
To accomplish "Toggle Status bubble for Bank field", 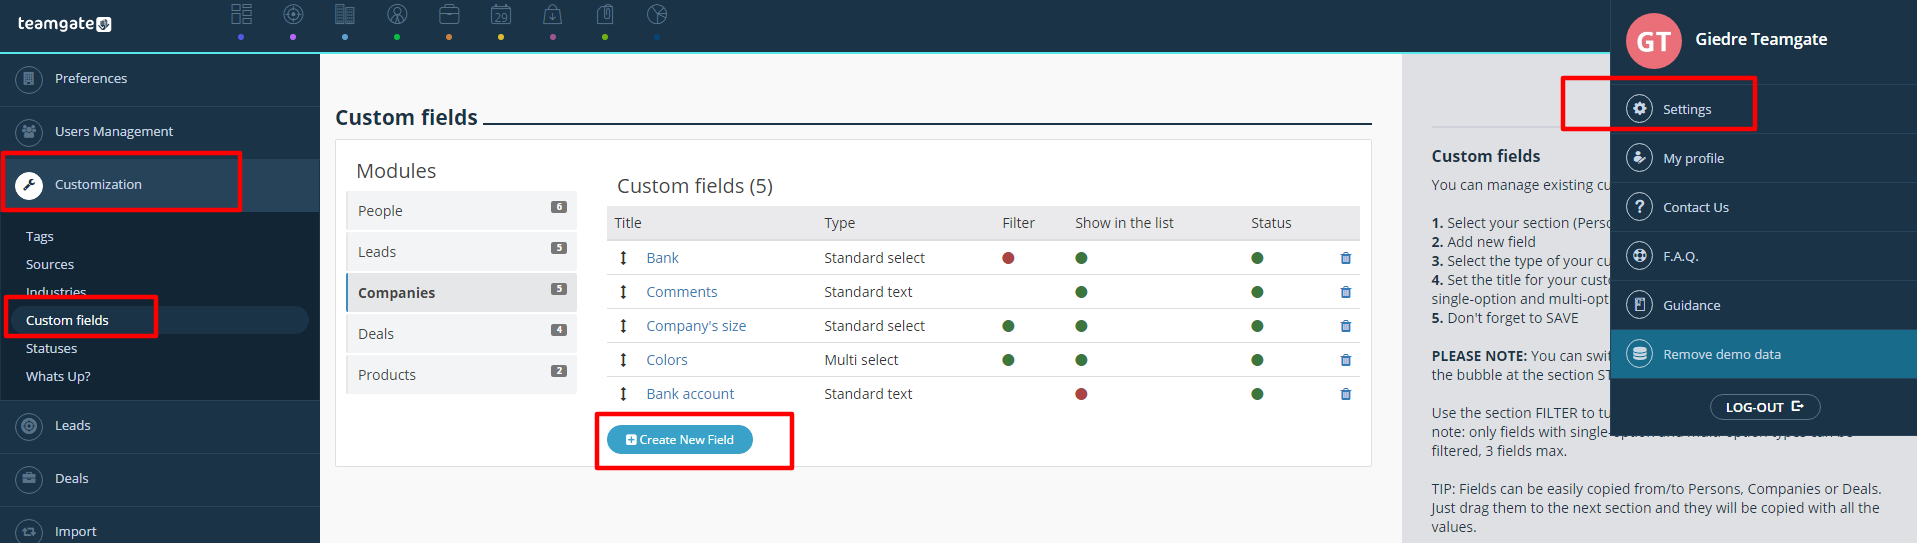I will [1257, 258].
